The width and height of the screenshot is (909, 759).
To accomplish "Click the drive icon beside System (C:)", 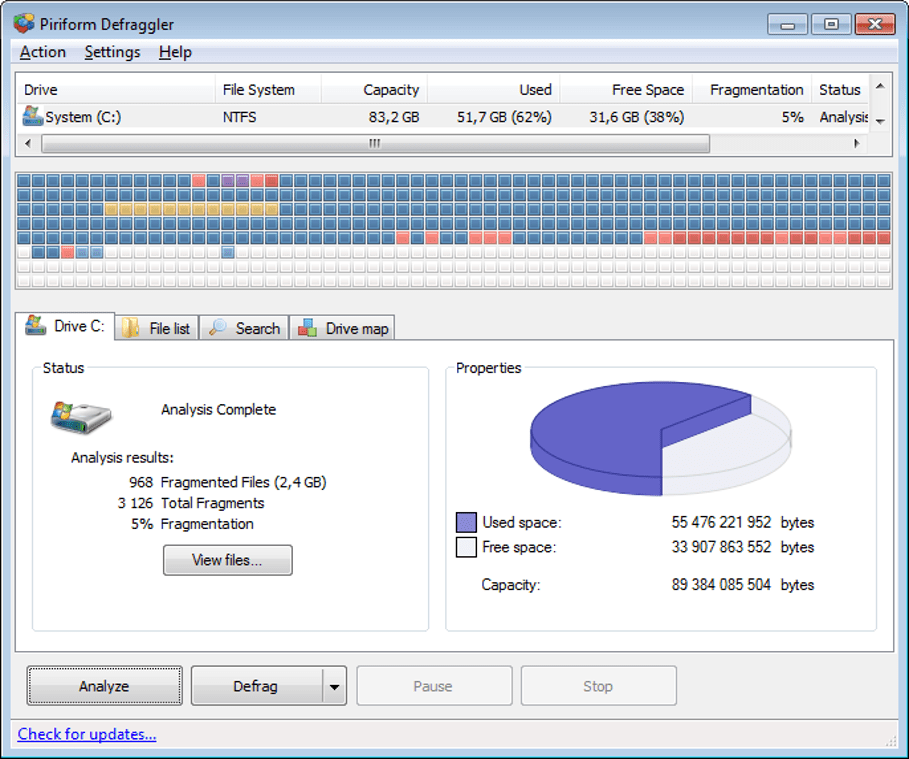I will click(x=31, y=116).
